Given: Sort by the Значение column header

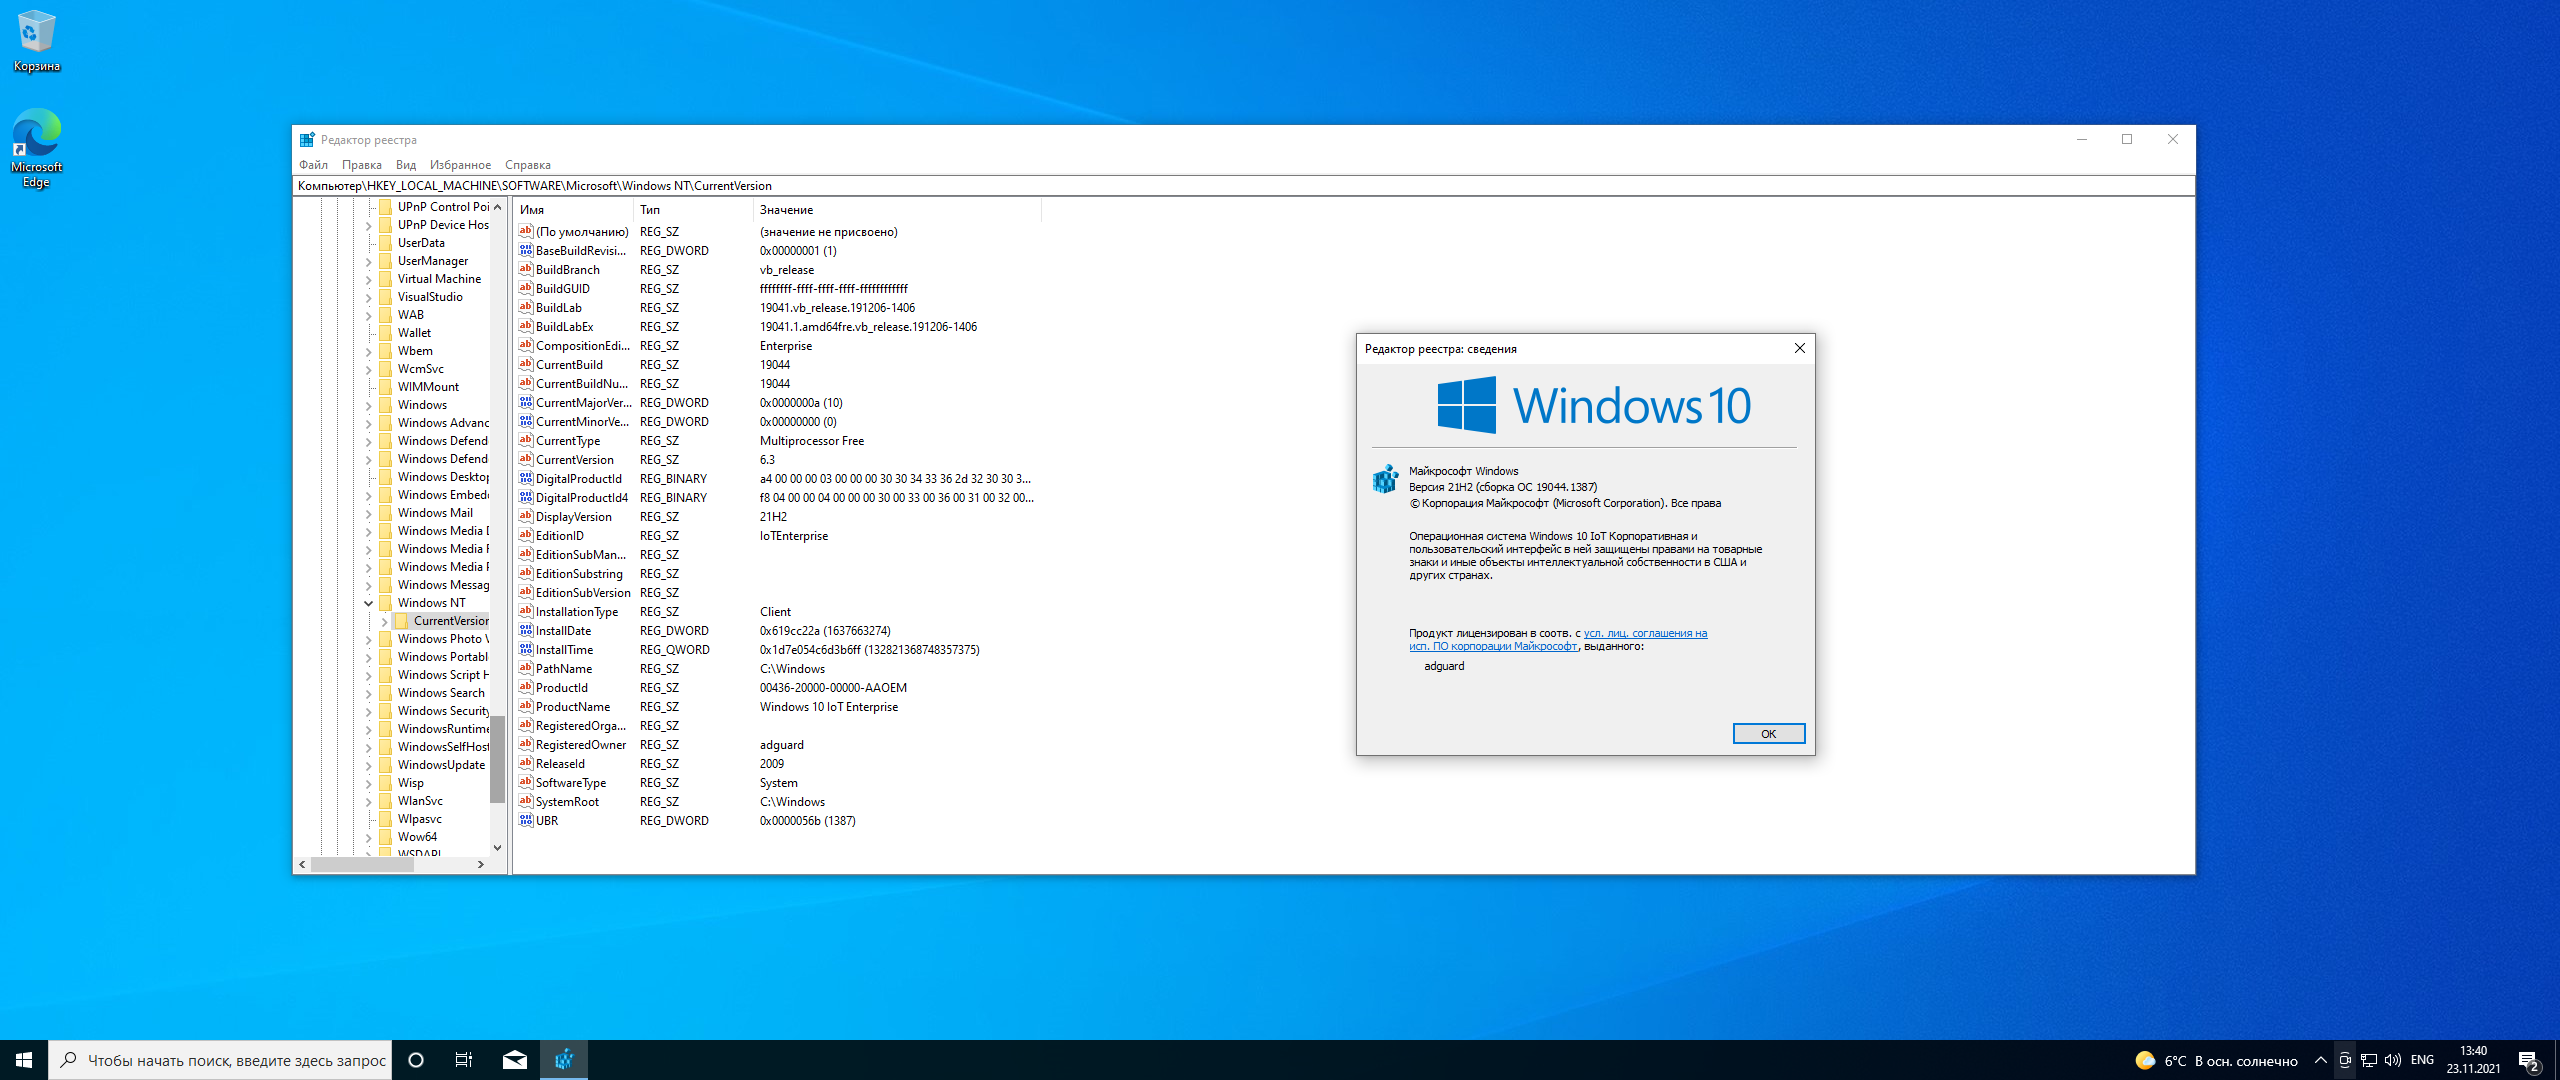Looking at the screenshot, I should tap(897, 210).
